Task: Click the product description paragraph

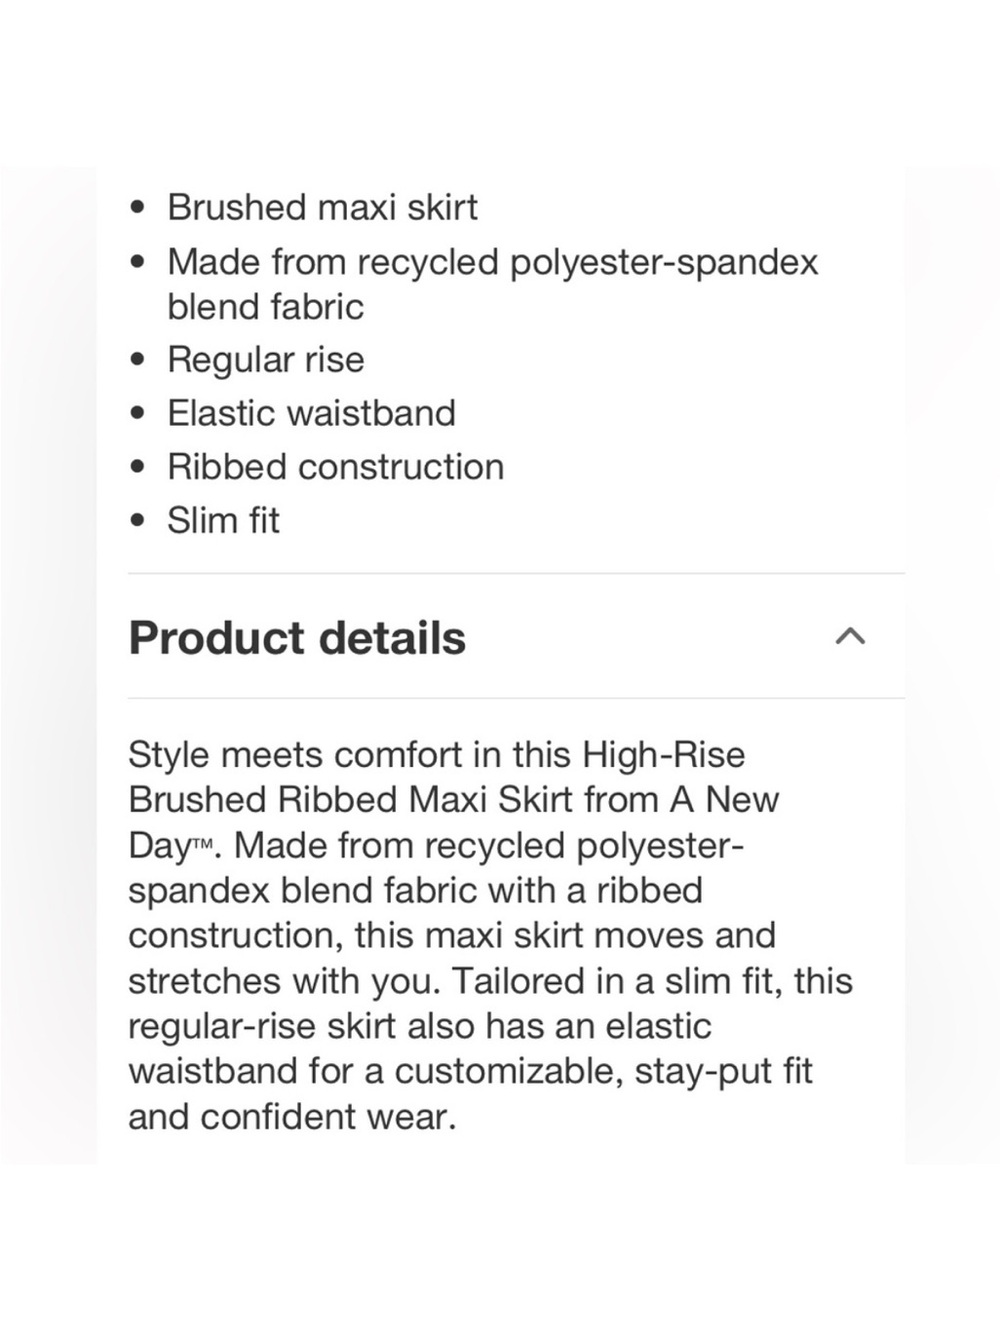Action: (490, 935)
